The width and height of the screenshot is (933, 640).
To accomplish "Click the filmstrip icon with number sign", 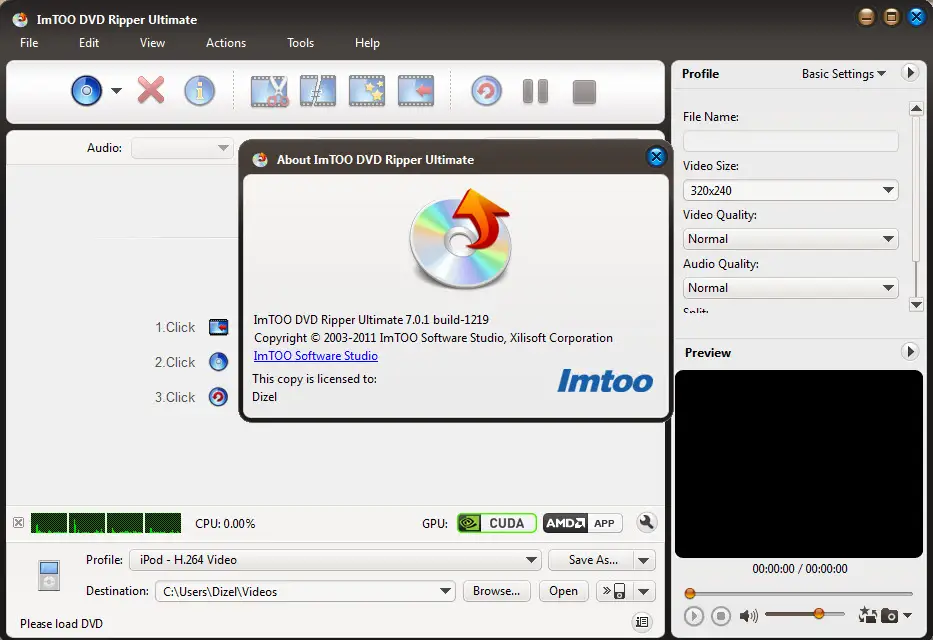I will [318, 91].
